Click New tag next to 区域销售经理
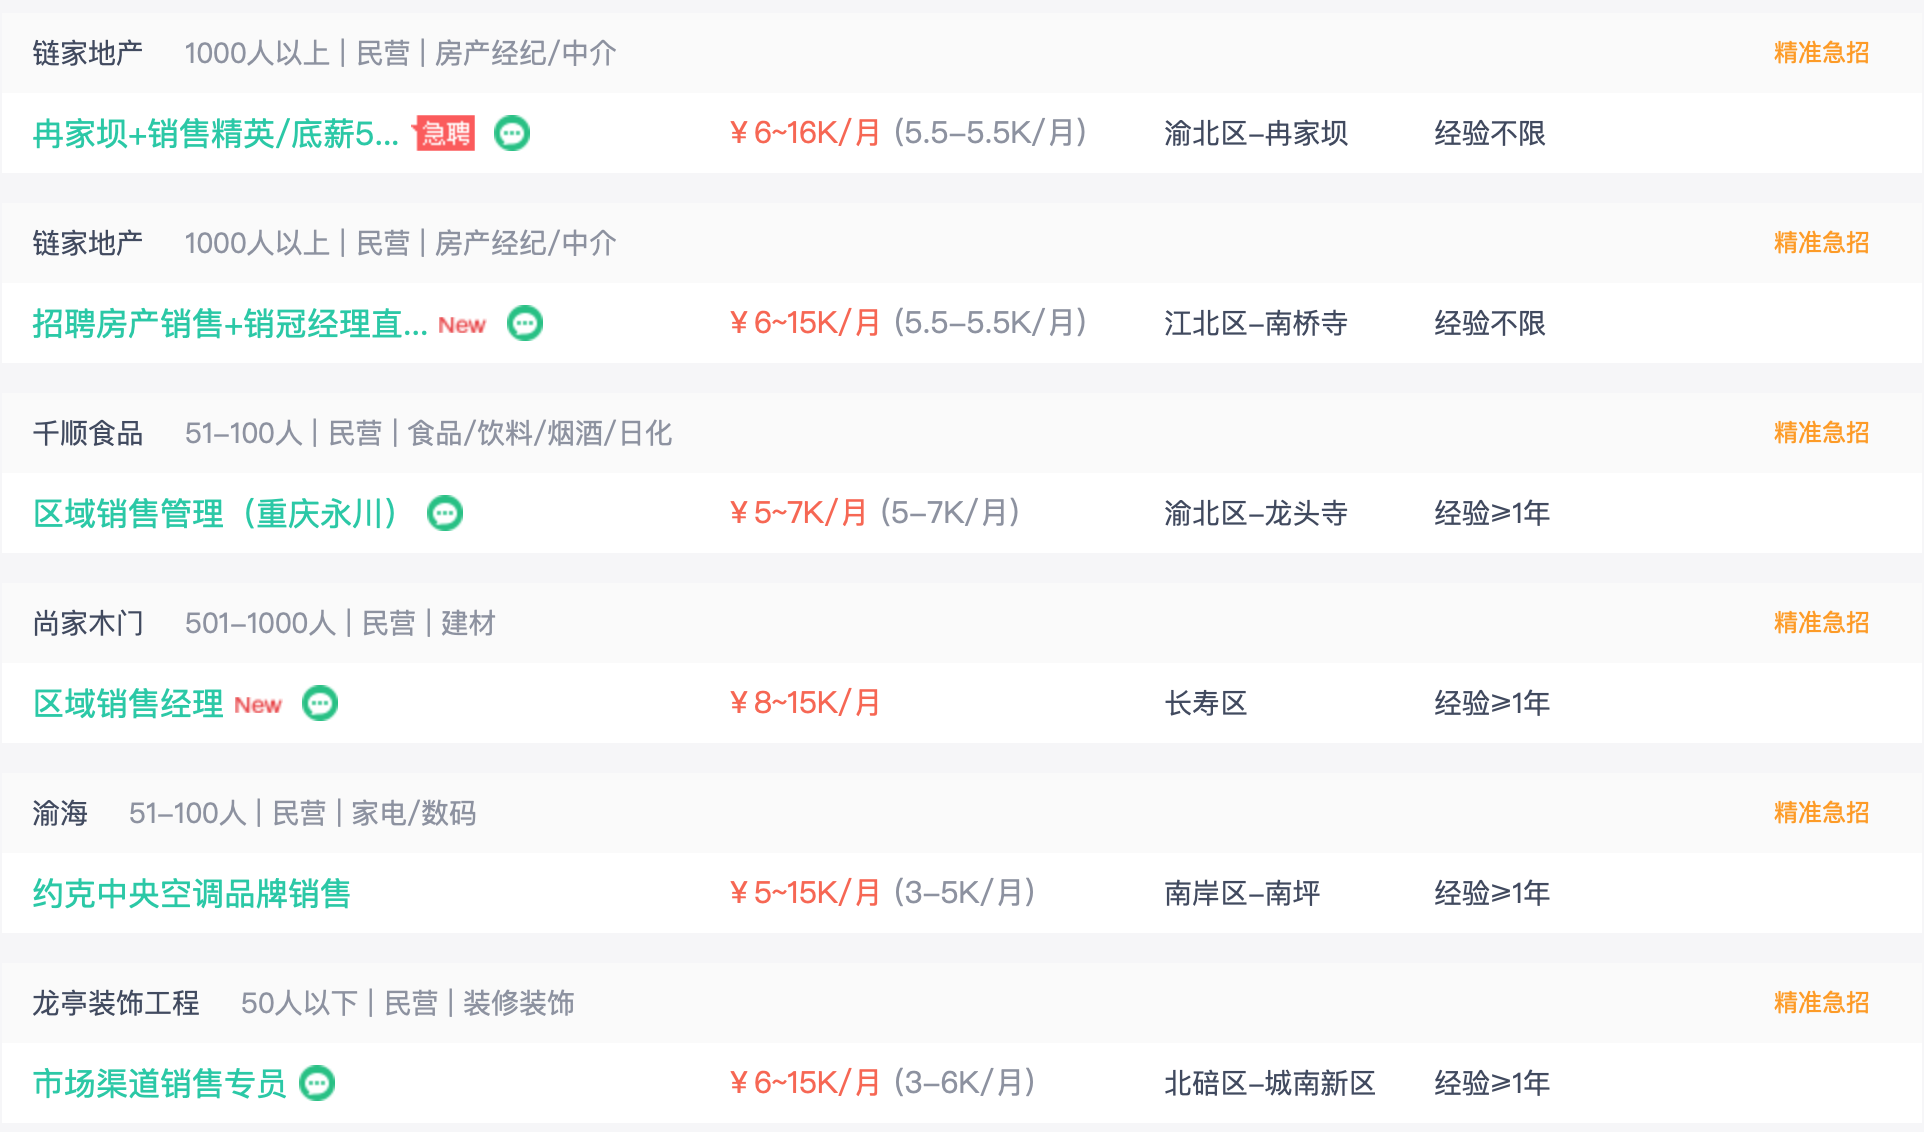Screen dimensions: 1924x1132 point(258,705)
